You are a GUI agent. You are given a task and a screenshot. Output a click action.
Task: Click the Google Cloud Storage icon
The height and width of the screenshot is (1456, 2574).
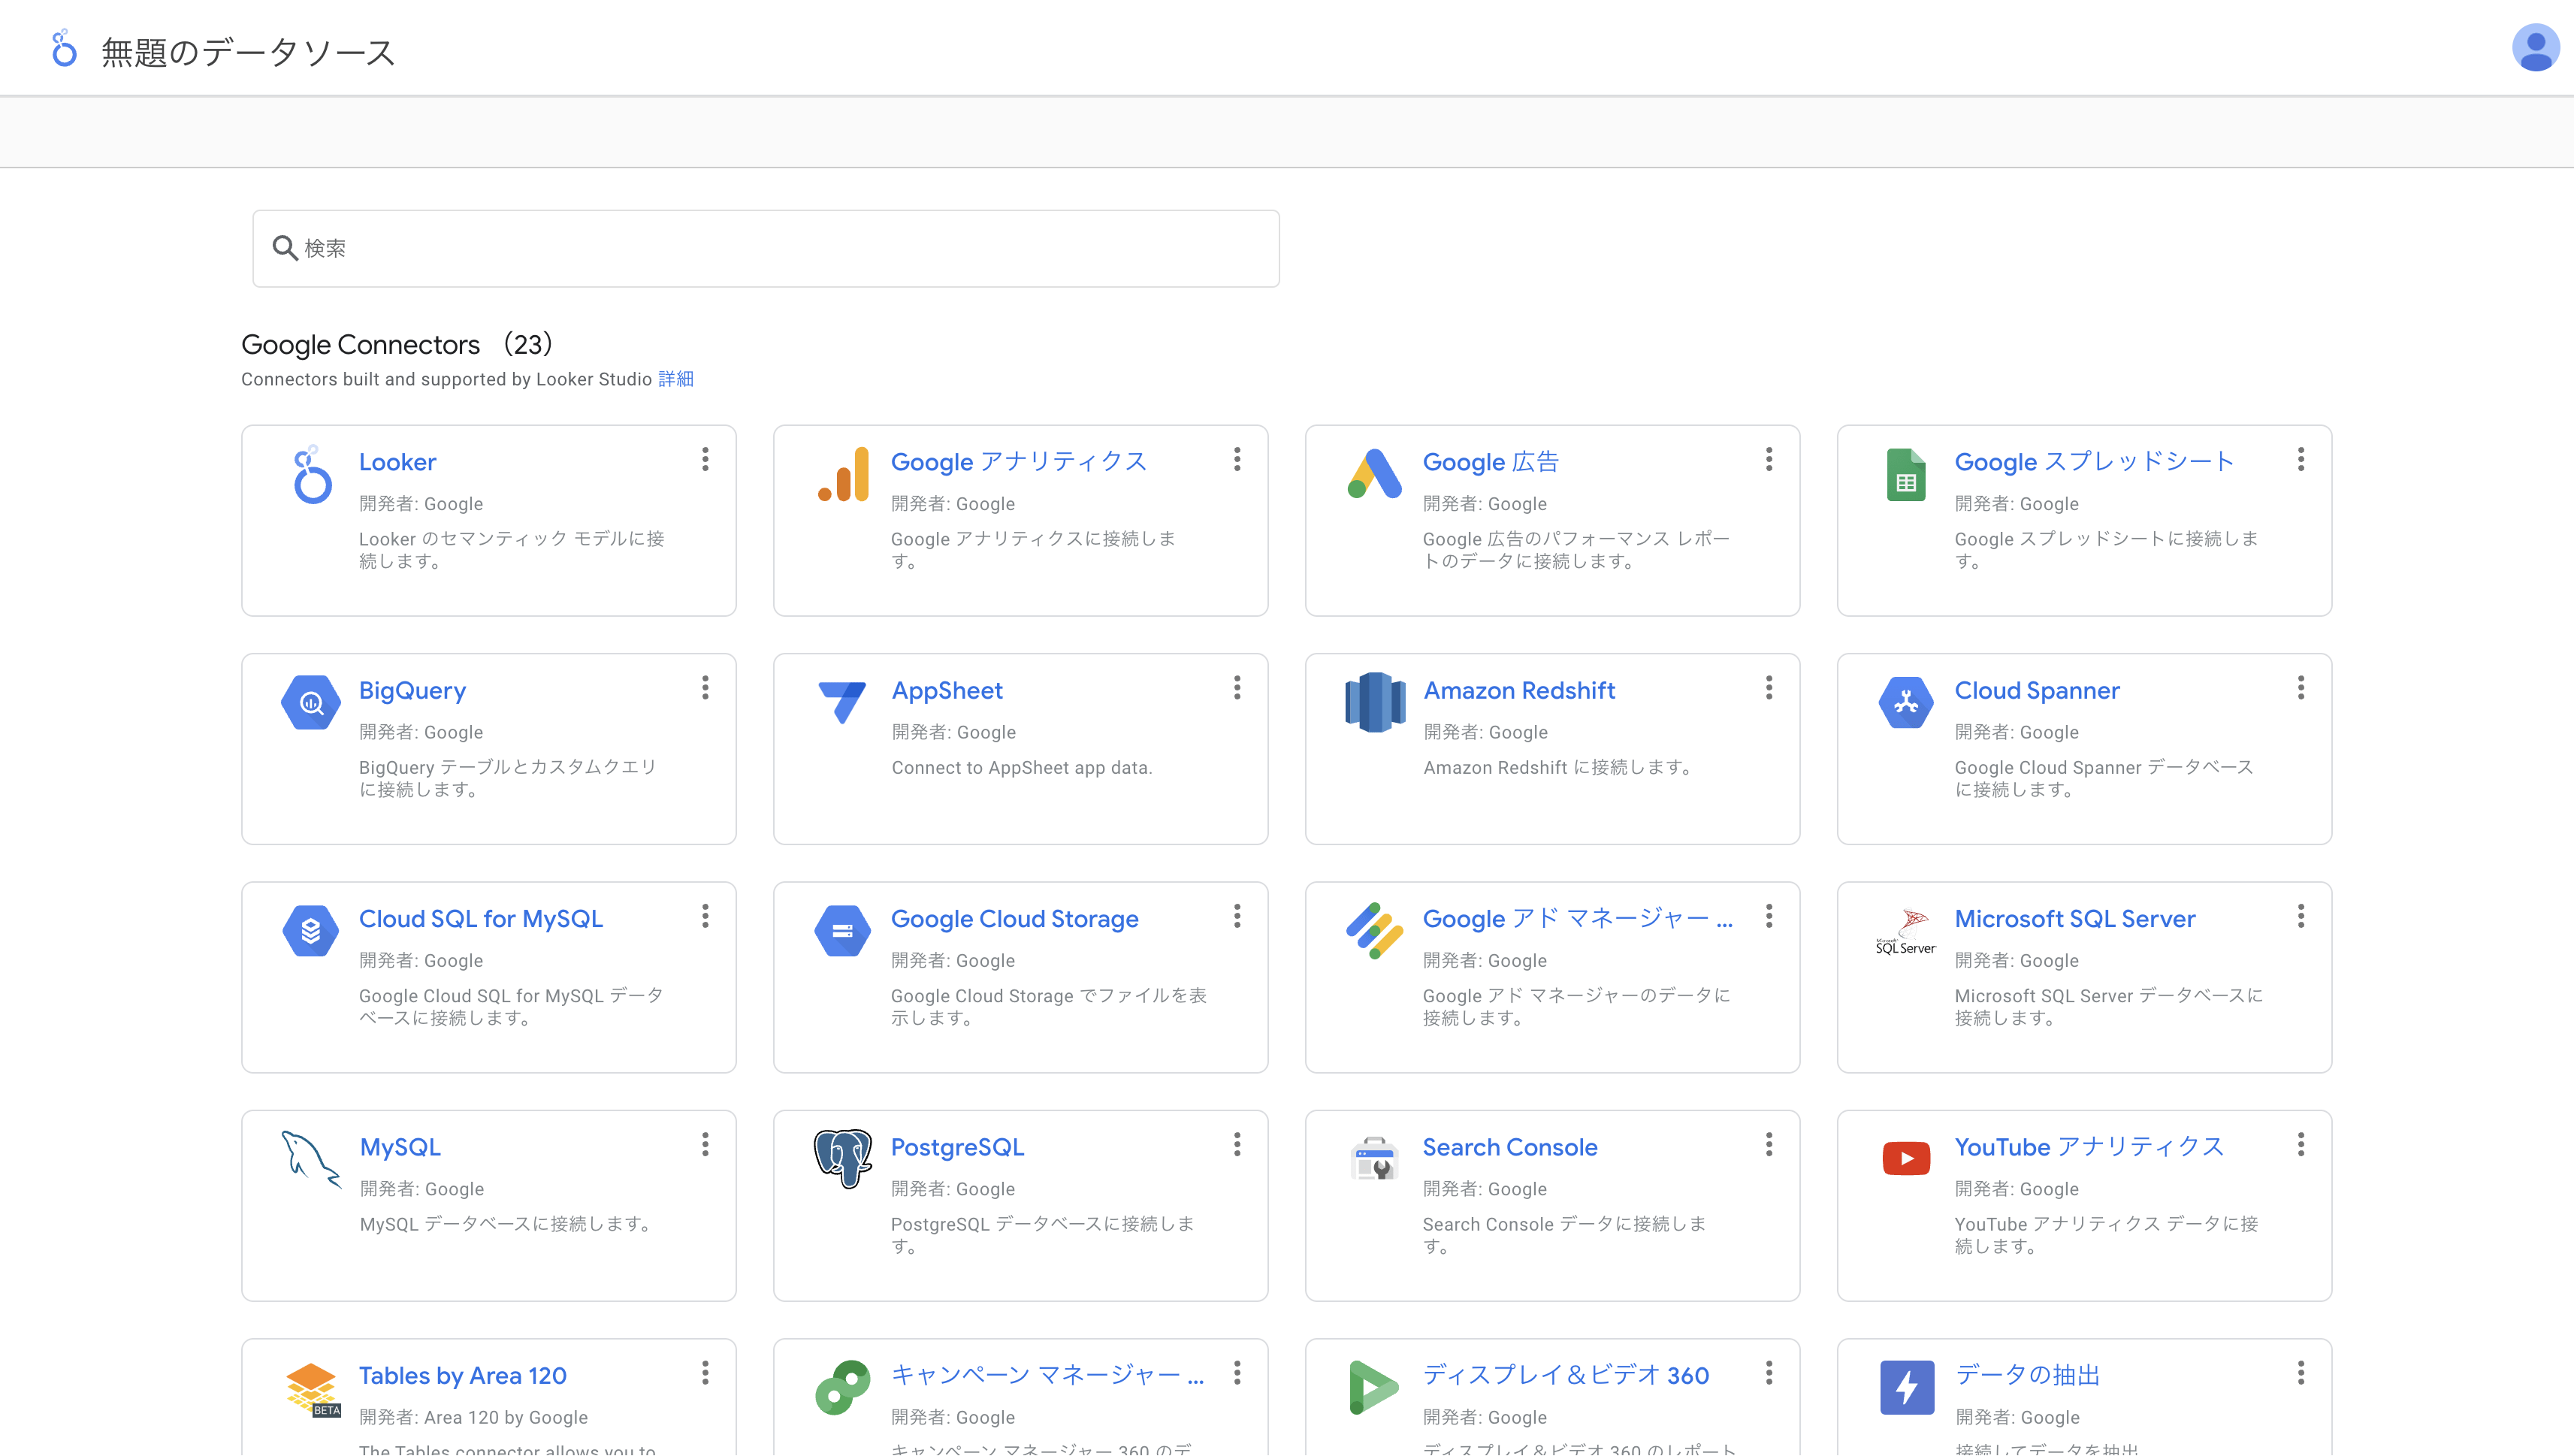(x=842, y=931)
